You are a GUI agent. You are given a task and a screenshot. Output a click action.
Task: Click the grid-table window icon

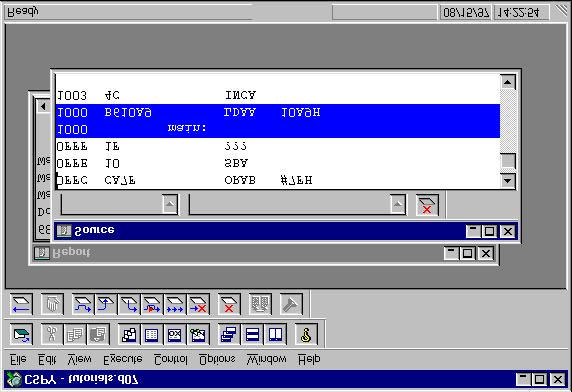tap(152, 334)
